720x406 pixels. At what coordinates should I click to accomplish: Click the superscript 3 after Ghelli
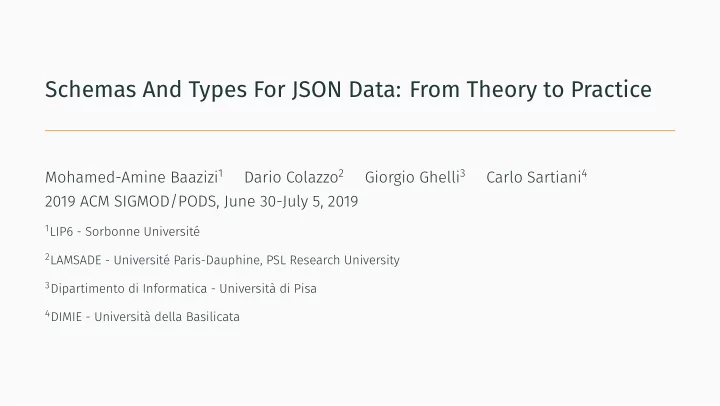(x=463, y=174)
